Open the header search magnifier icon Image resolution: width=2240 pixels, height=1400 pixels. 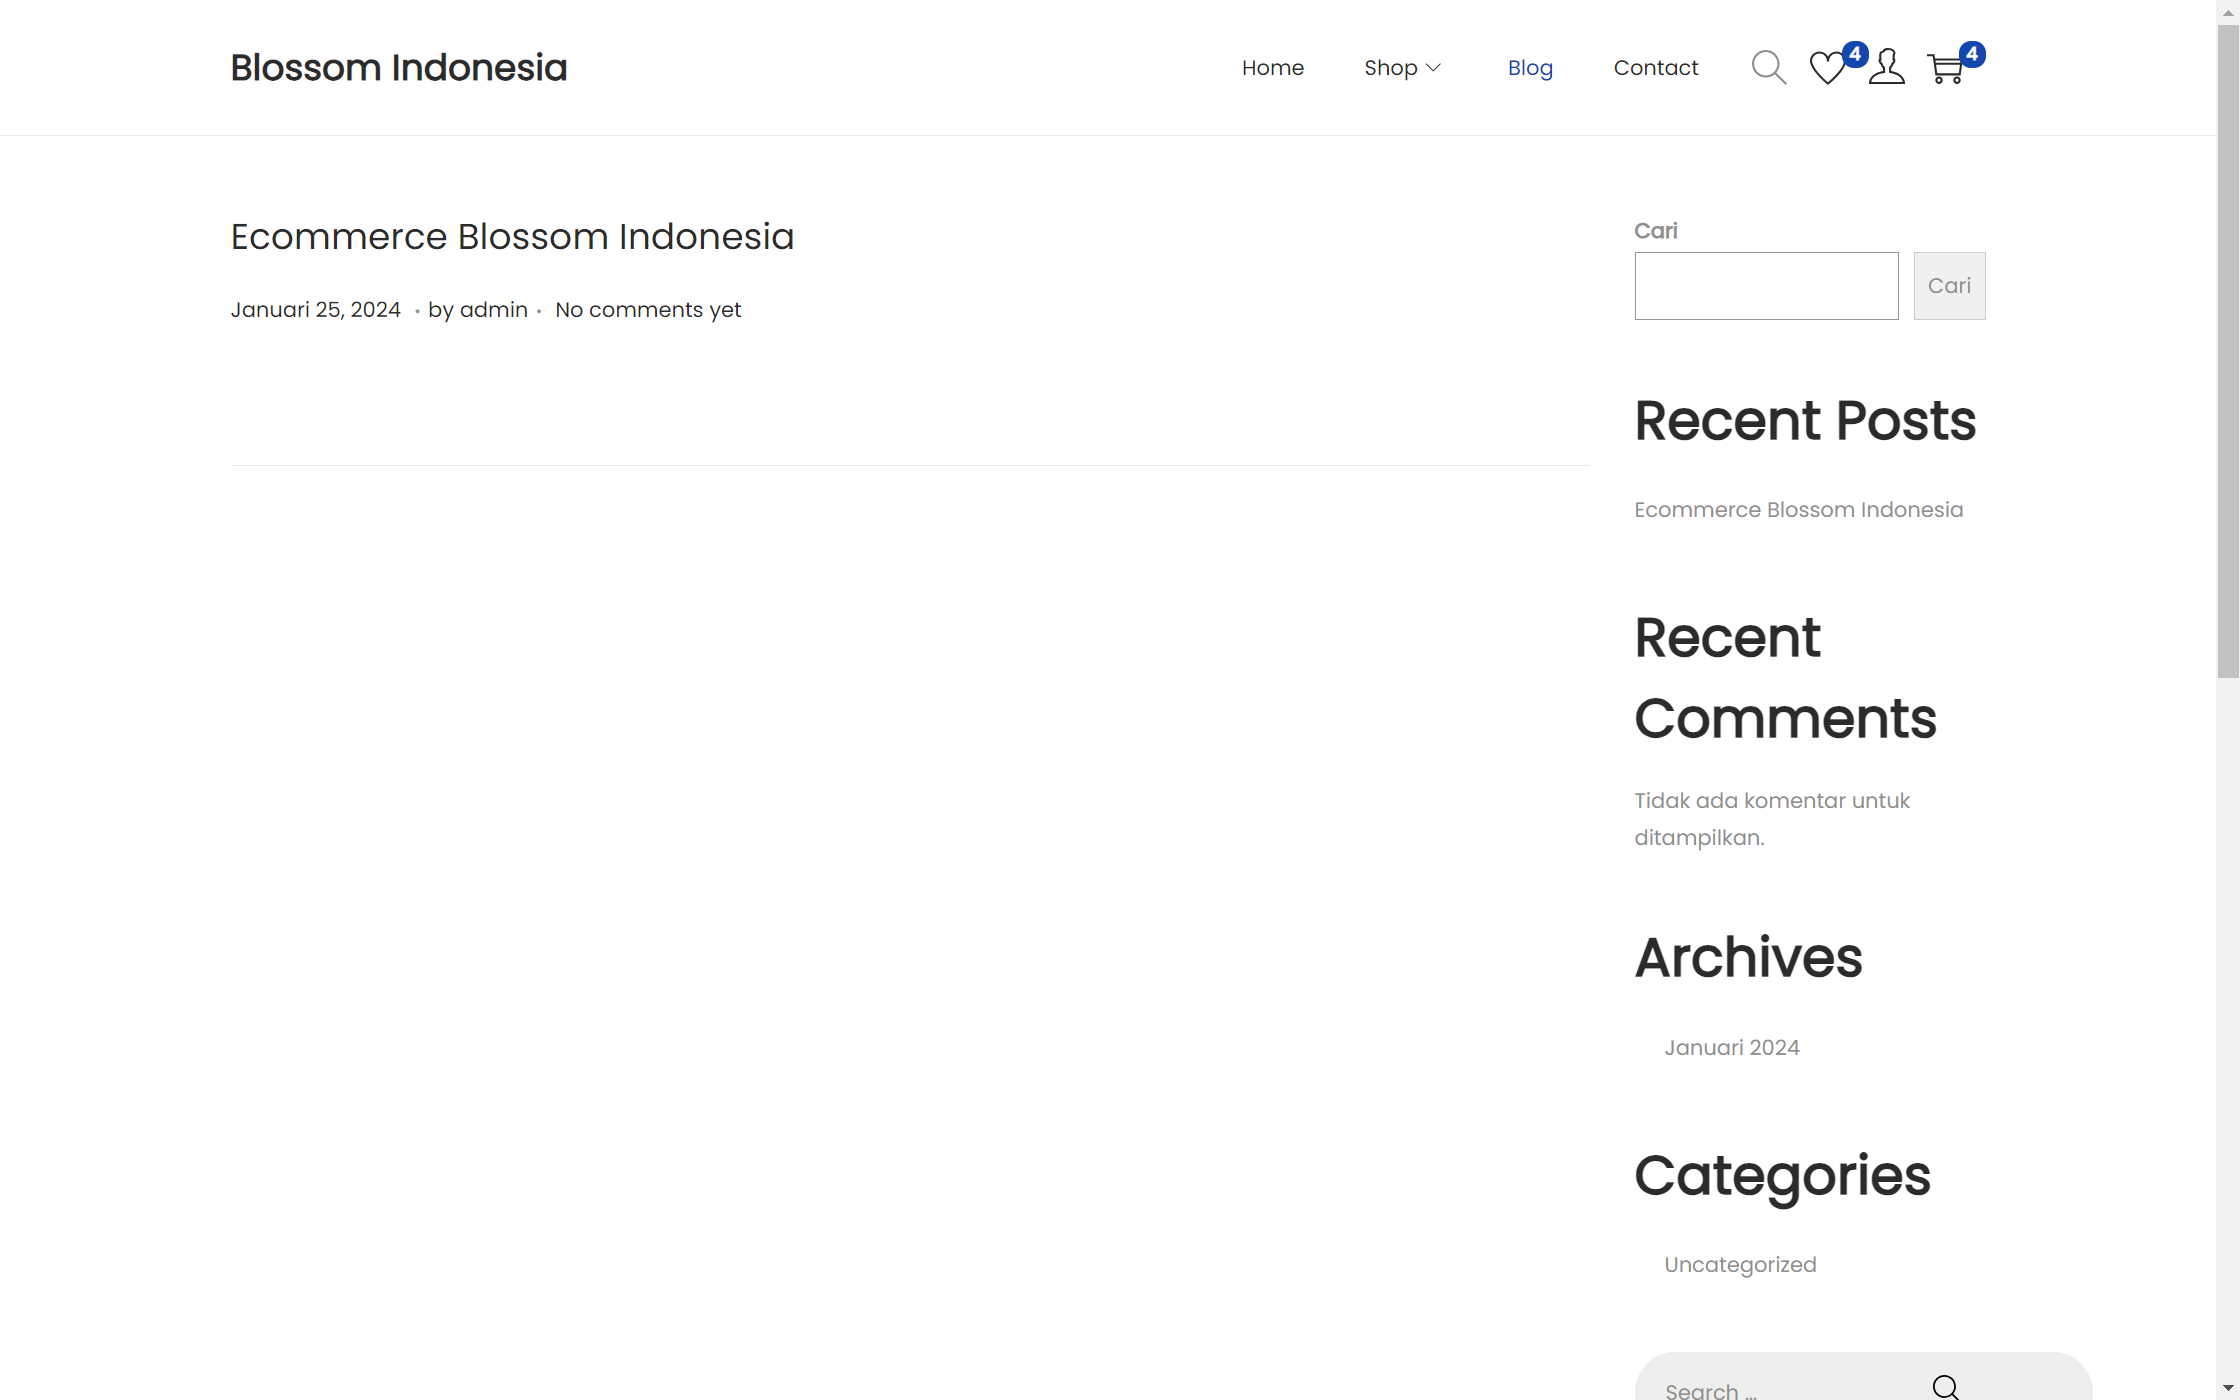[1768, 67]
